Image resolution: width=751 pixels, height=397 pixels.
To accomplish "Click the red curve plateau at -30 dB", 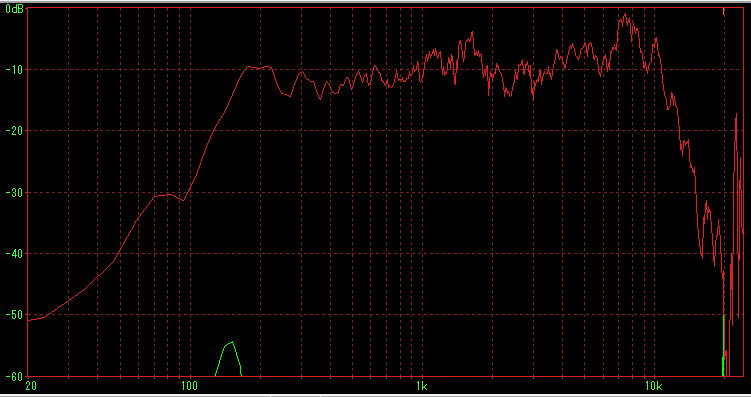I will tap(167, 195).
